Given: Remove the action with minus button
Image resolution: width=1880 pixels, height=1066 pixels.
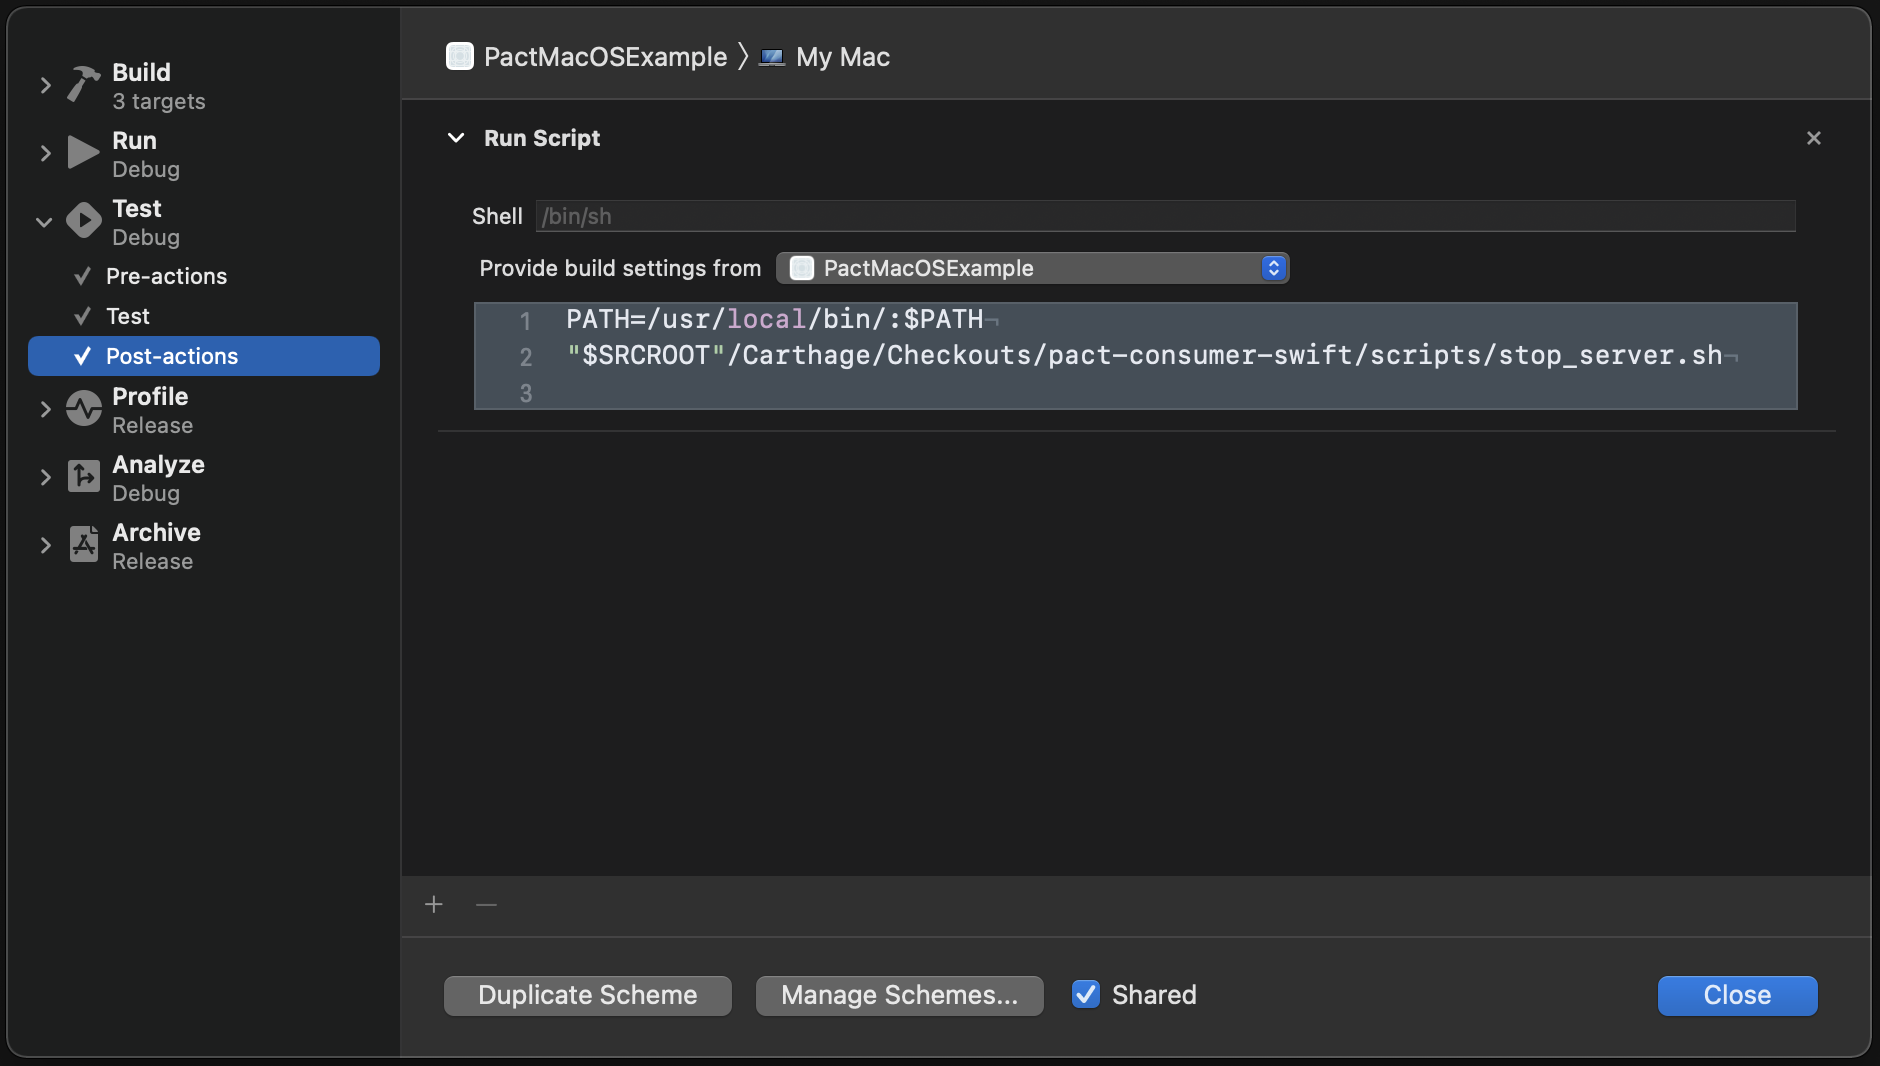Looking at the screenshot, I should [x=486, y=904].
